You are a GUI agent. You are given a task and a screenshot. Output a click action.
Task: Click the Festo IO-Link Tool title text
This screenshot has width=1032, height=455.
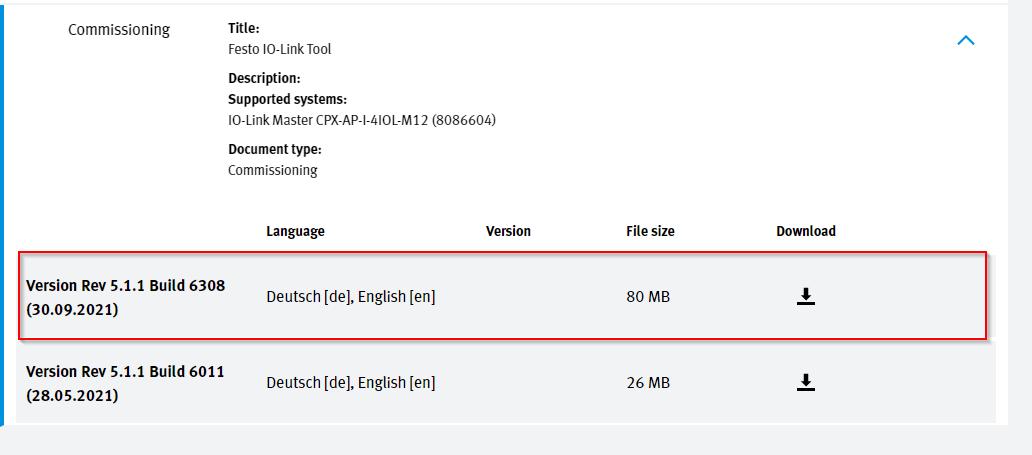coord(280,49)
